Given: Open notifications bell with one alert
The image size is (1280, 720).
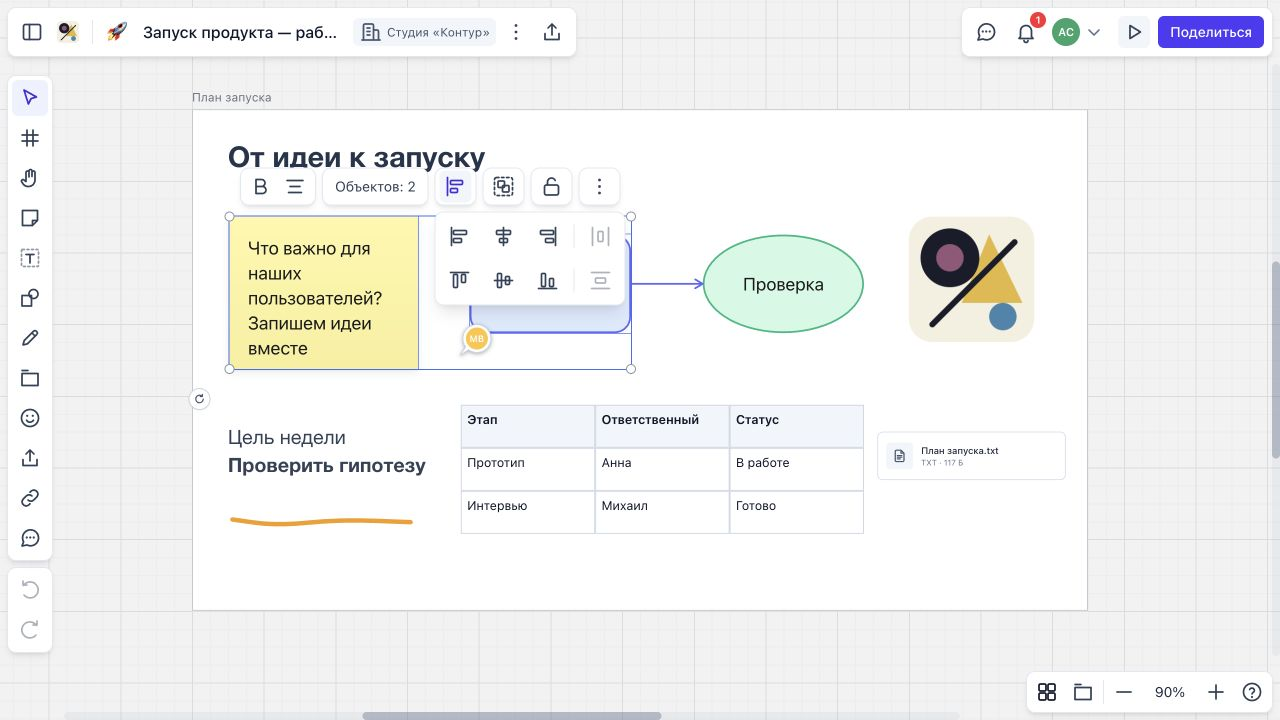Looking at the screenshot, I should tap(1026, 32).
